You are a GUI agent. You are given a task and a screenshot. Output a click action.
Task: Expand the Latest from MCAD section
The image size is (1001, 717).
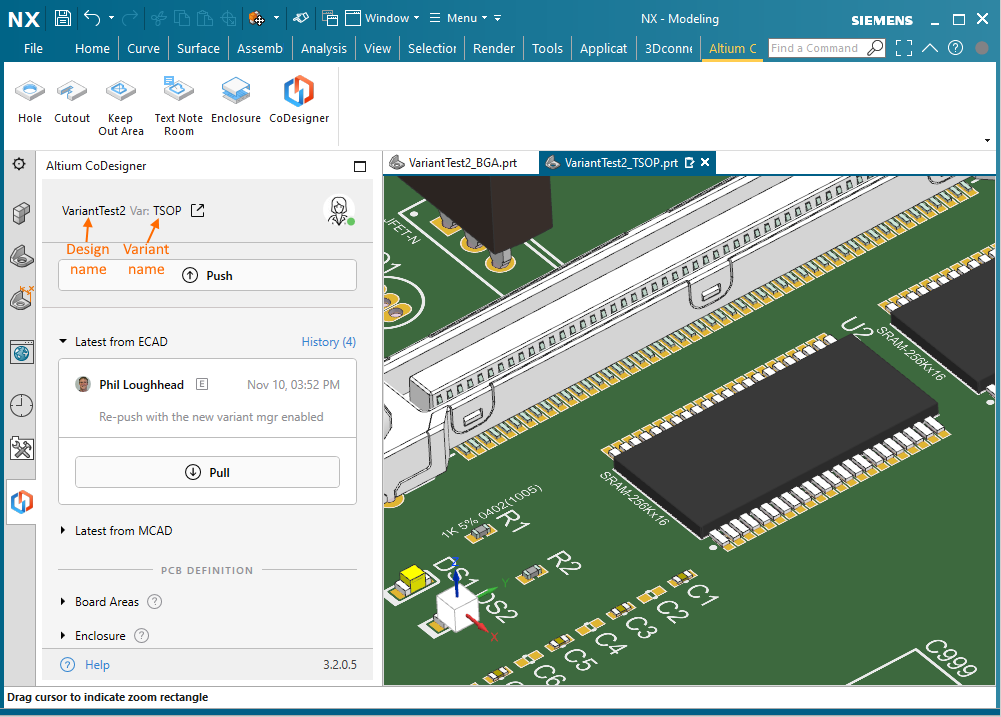[x=63, y=531]
